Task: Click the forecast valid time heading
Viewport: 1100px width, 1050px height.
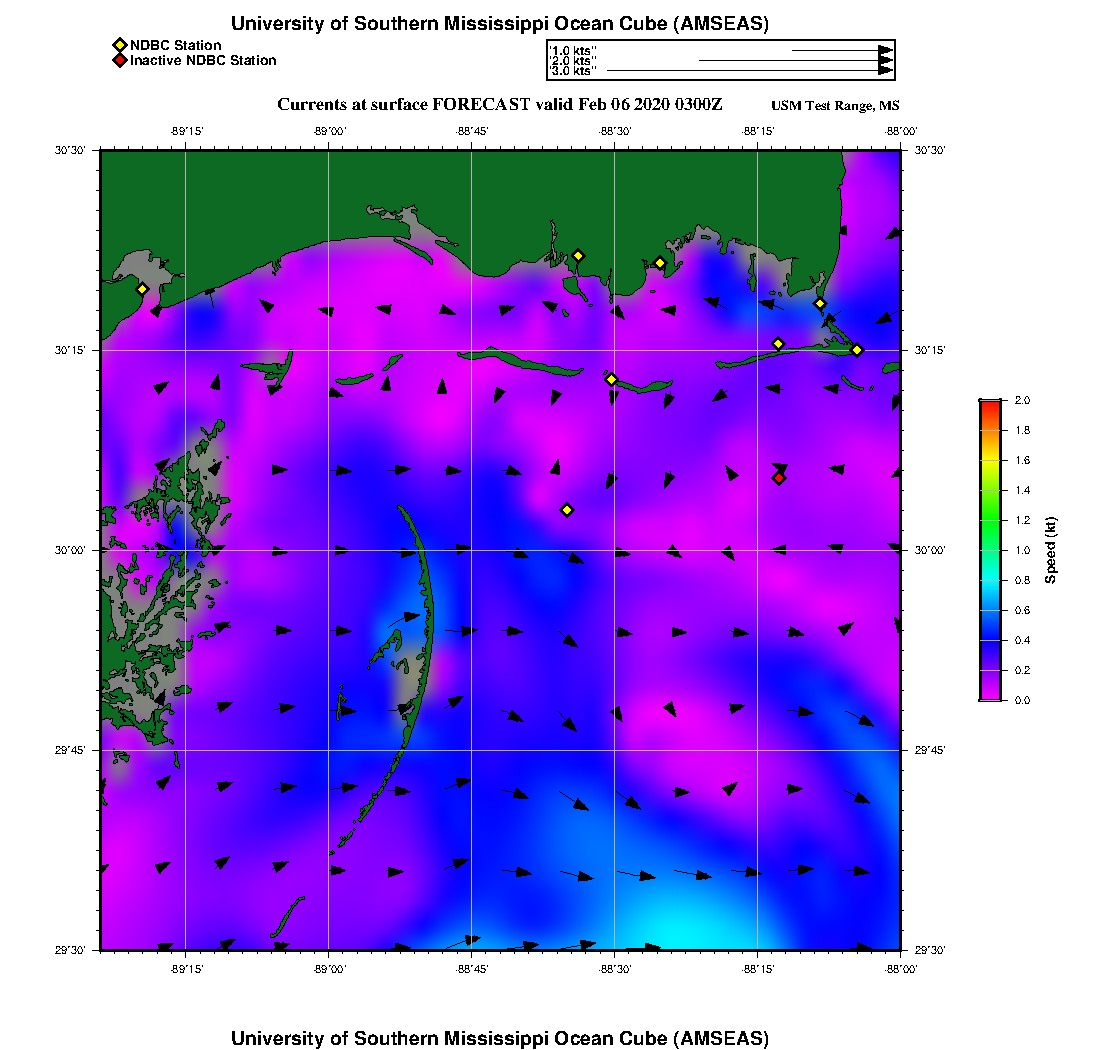Action: coord(499,105)
